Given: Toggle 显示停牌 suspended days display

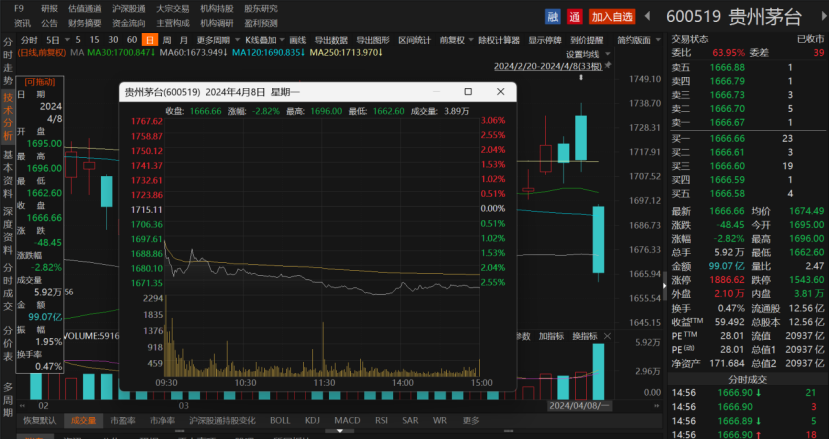Looking at the screenshot, I should (x=544, y=40).
